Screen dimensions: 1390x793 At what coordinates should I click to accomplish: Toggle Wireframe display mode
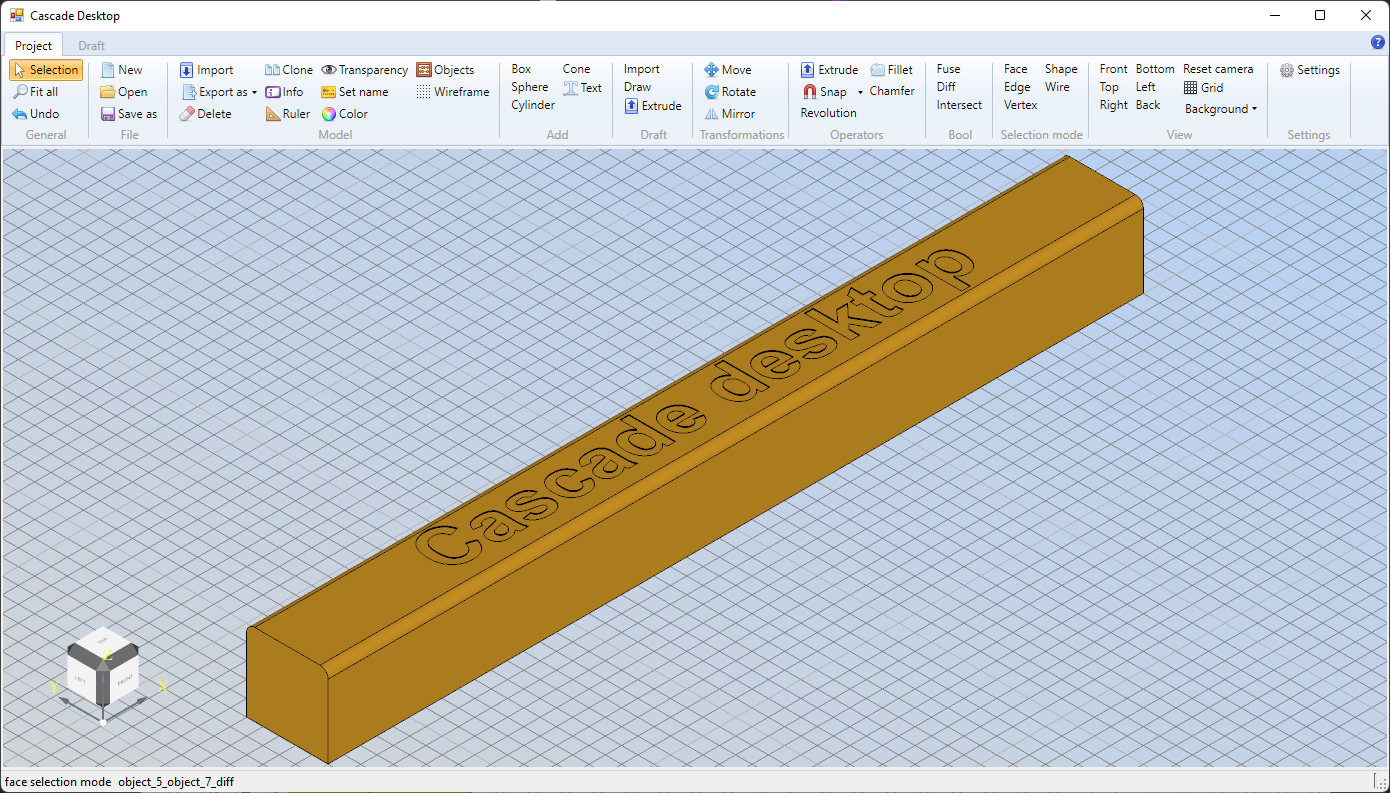tap(453, 92)
